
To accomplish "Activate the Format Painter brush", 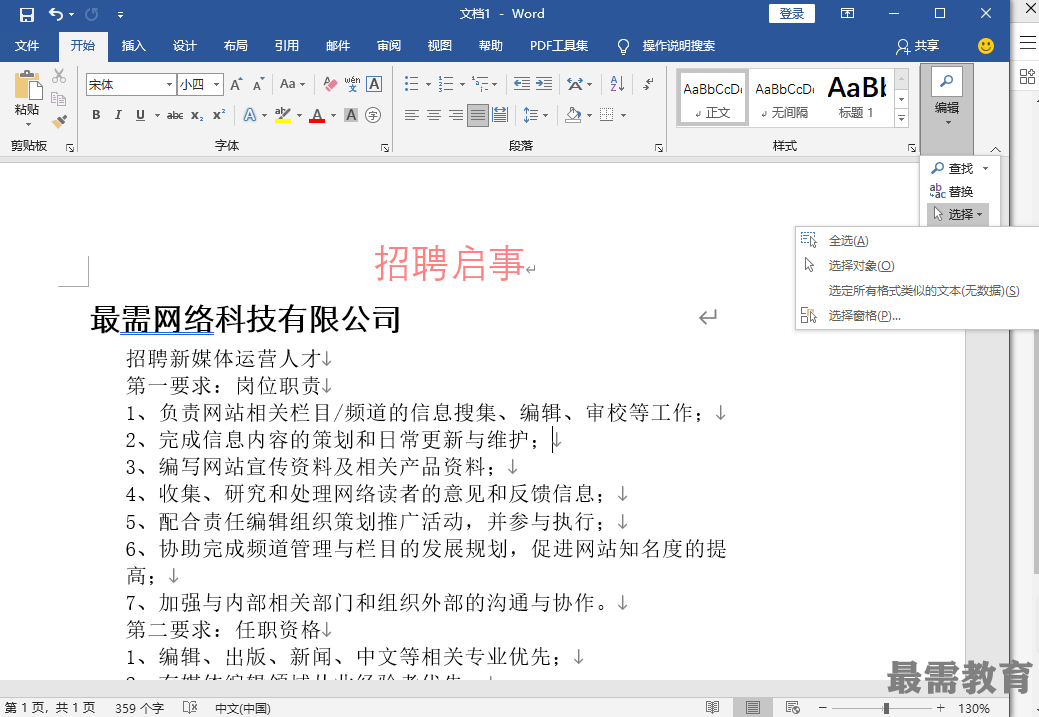I will tap(59, 122).
